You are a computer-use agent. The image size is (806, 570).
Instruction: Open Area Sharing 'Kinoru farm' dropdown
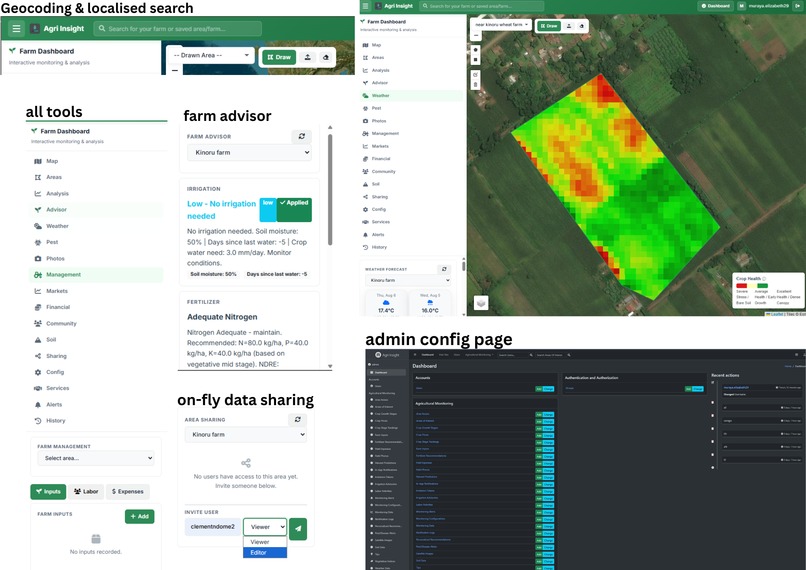coord(246,435)
